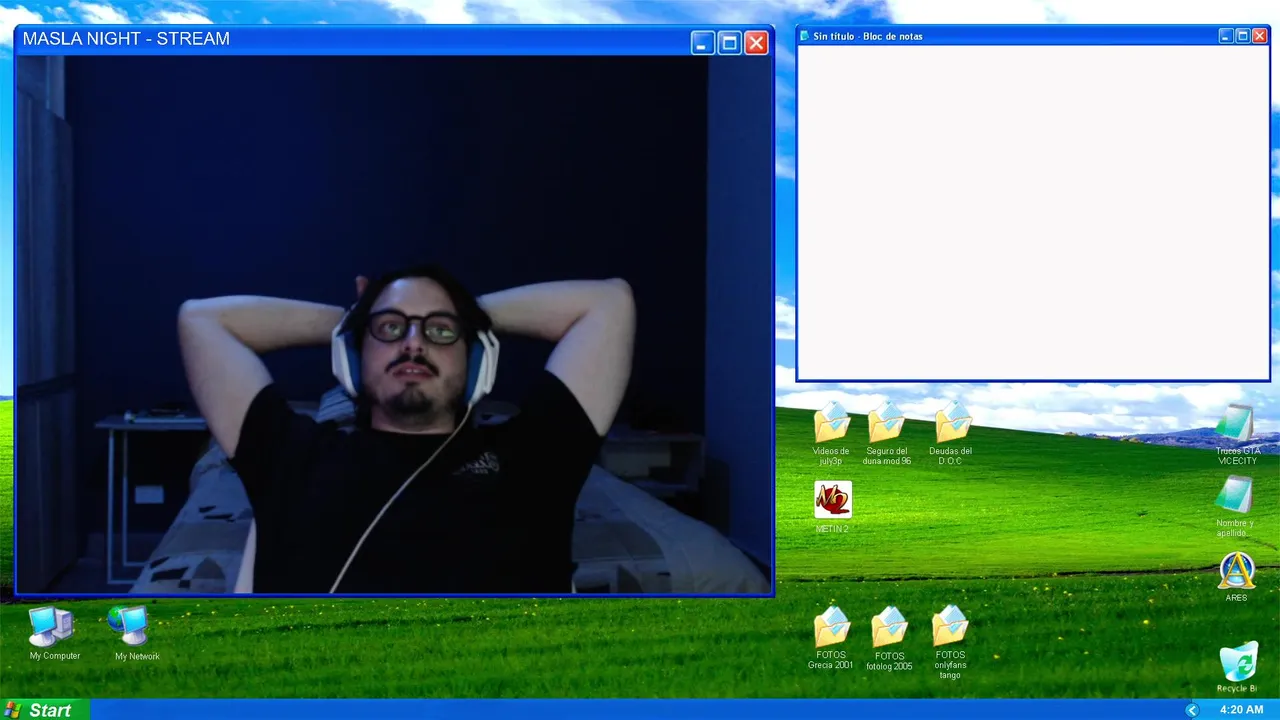Maximize the Bloc de notas window
Screen dimensions: 1280x720
tap(1243, 36)
